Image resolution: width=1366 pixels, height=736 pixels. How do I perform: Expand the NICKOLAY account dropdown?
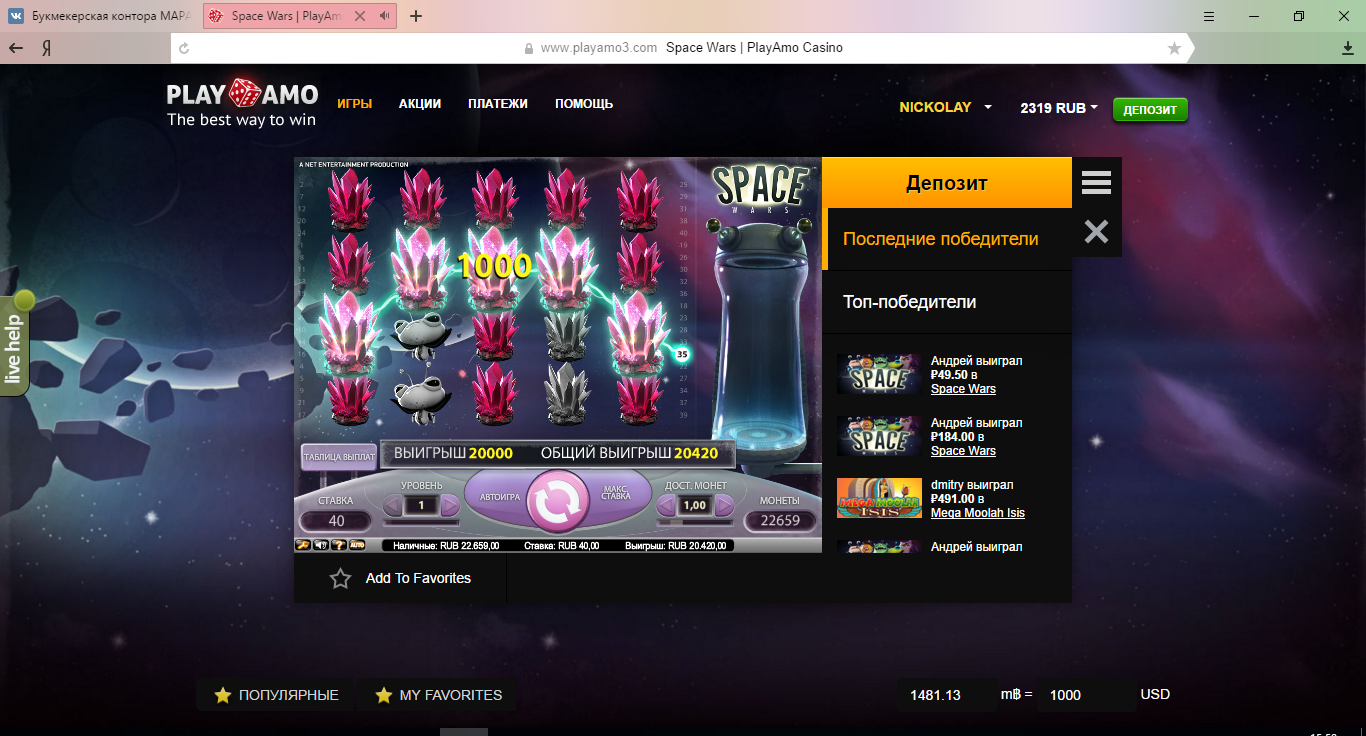coord(945,108)
